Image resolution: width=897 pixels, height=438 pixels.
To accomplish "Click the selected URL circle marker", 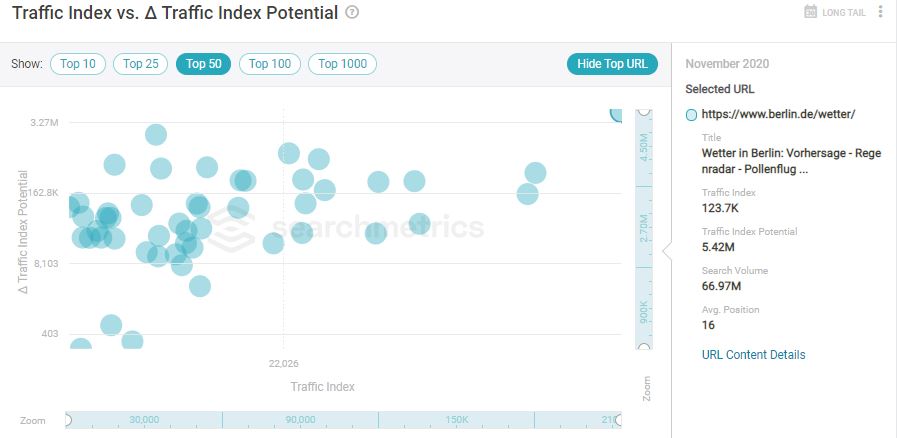I will pyautogui.click(x=691, y=115).
